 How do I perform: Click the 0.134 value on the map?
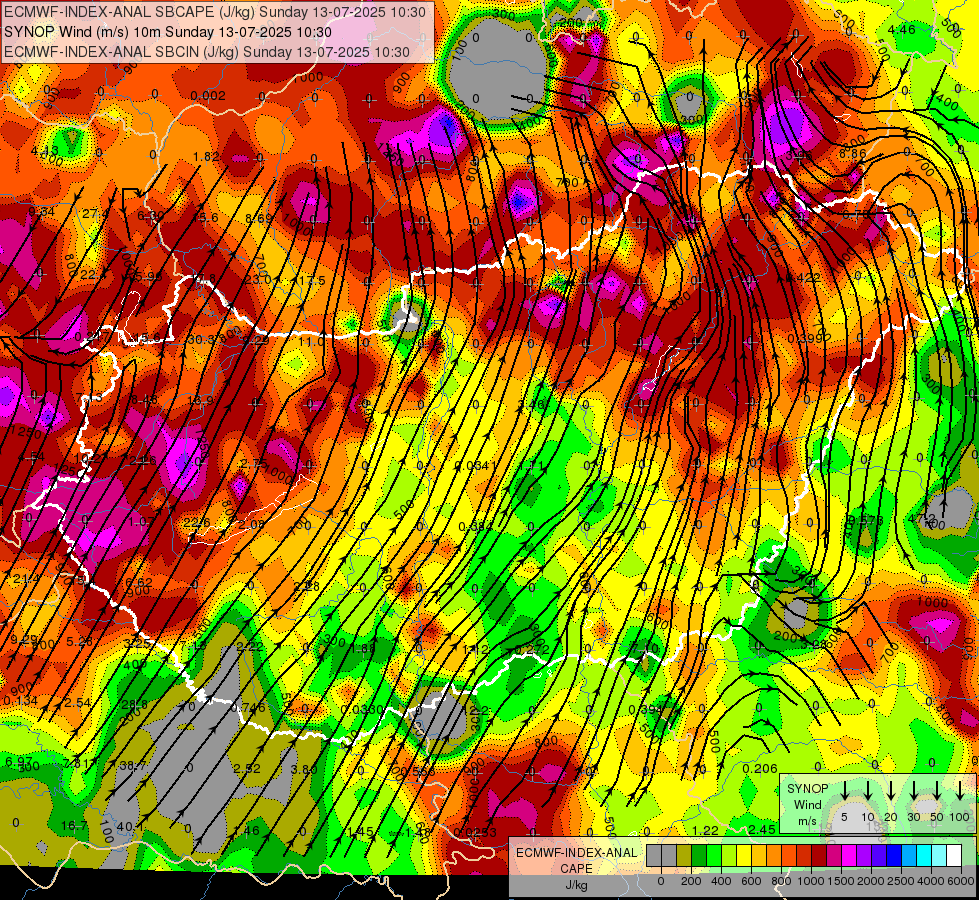click(20, 701)
